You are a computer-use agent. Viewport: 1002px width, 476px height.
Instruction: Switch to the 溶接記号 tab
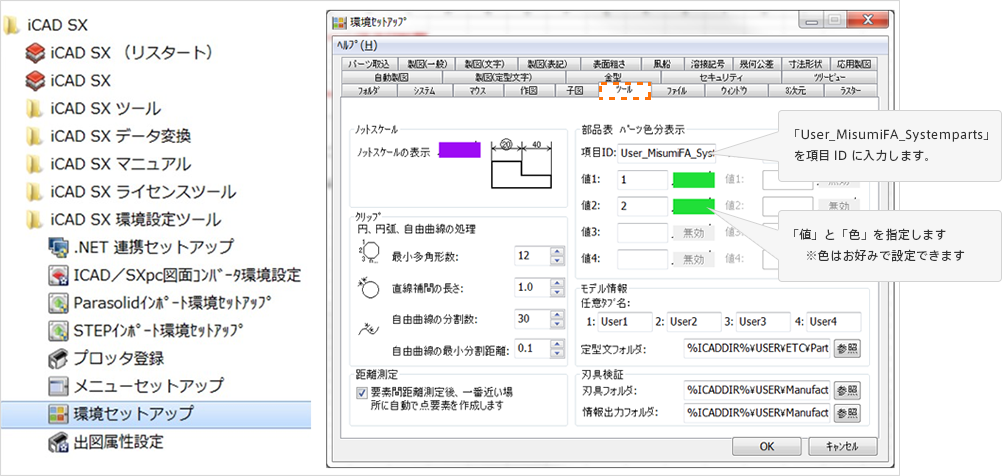[x=708, y=64]
